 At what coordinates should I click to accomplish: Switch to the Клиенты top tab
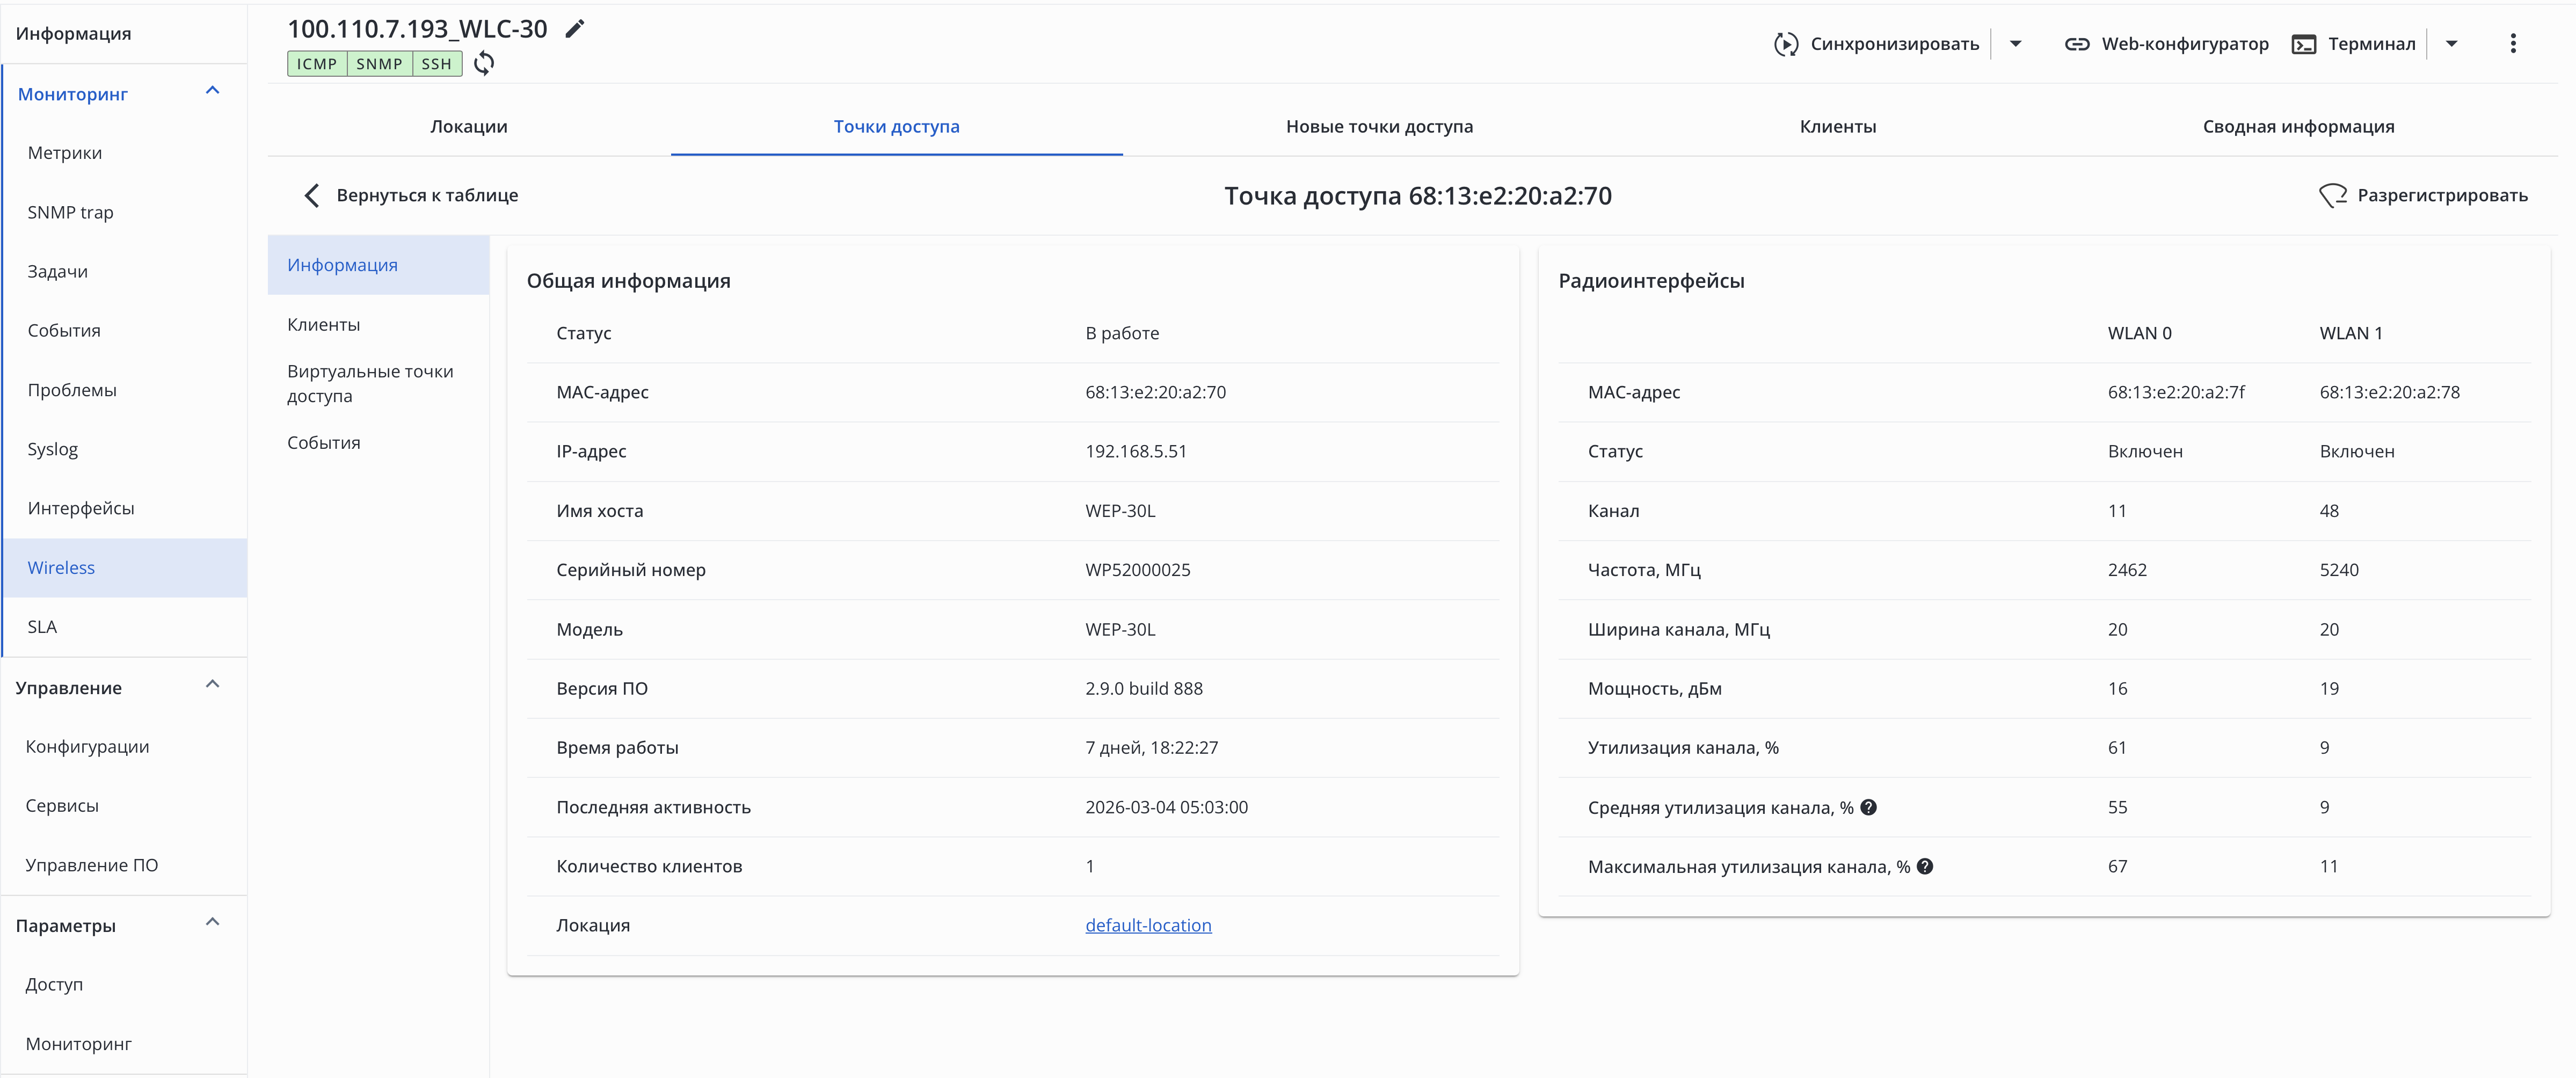click(x=1837, y=127)
